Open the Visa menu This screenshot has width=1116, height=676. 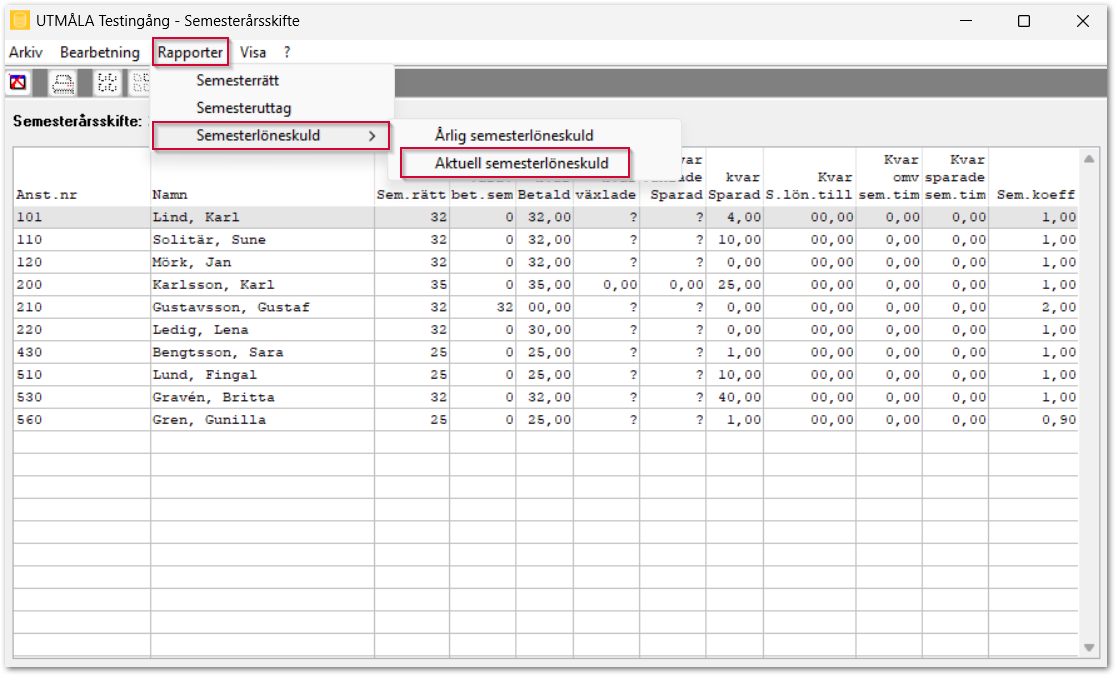[x=253, y=52]
